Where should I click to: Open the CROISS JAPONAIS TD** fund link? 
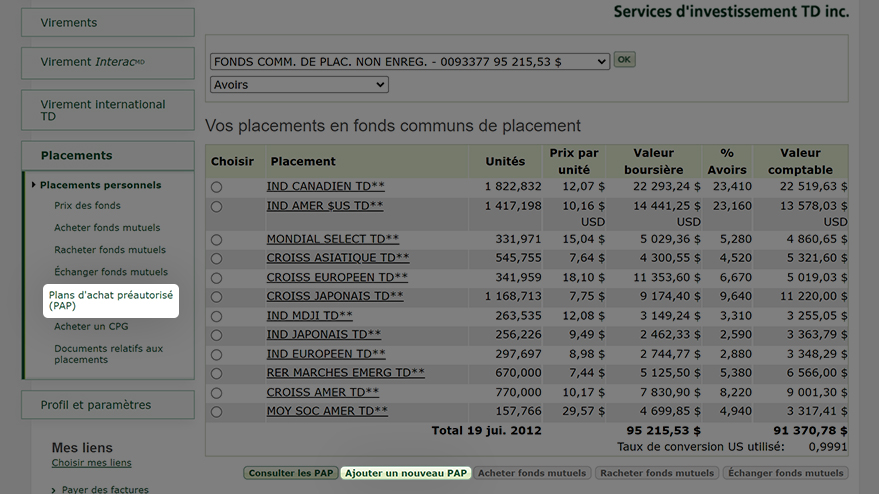point(335,296)
